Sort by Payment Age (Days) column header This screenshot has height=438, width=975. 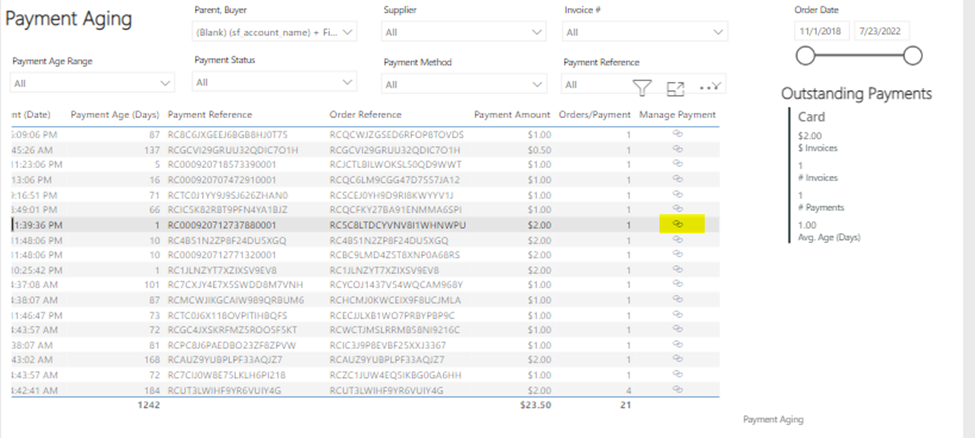(x=115, y=114)
